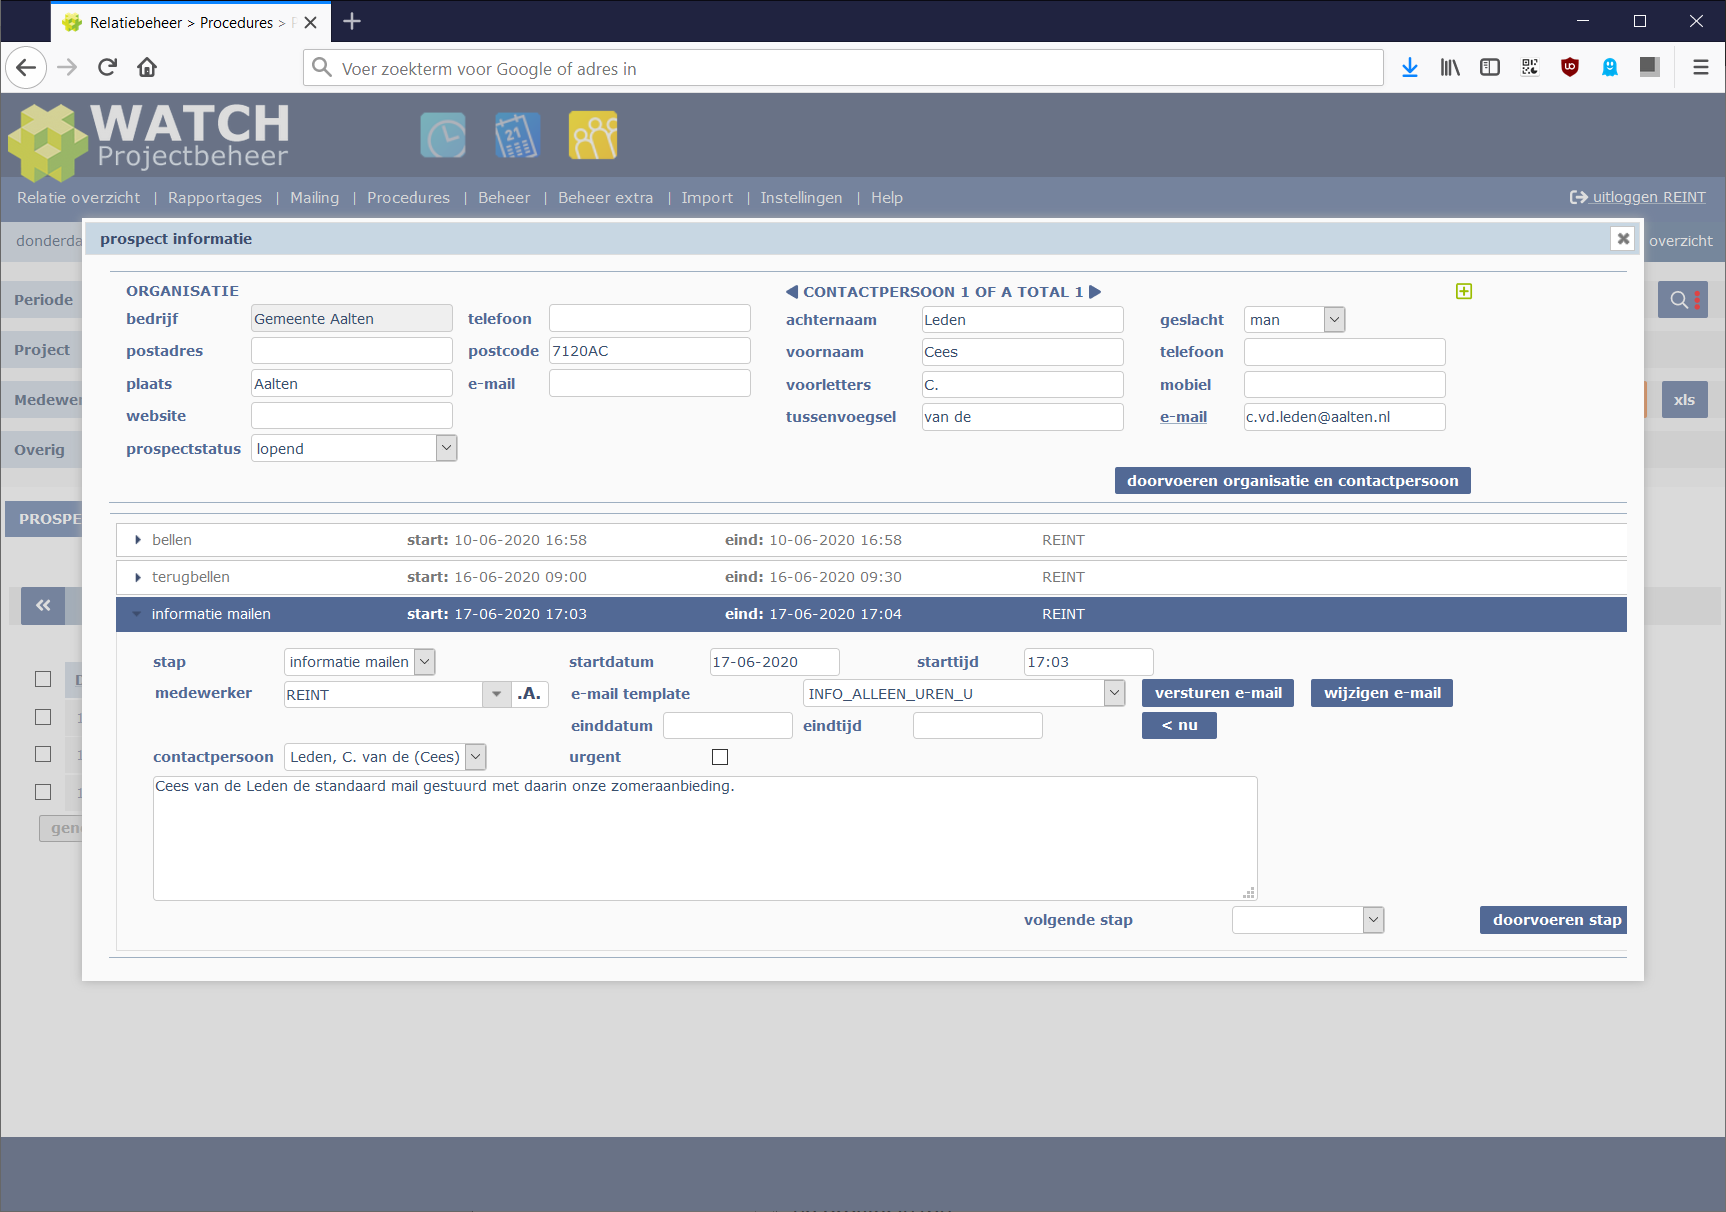Open Procedures menu item

(x=409, y=198)
